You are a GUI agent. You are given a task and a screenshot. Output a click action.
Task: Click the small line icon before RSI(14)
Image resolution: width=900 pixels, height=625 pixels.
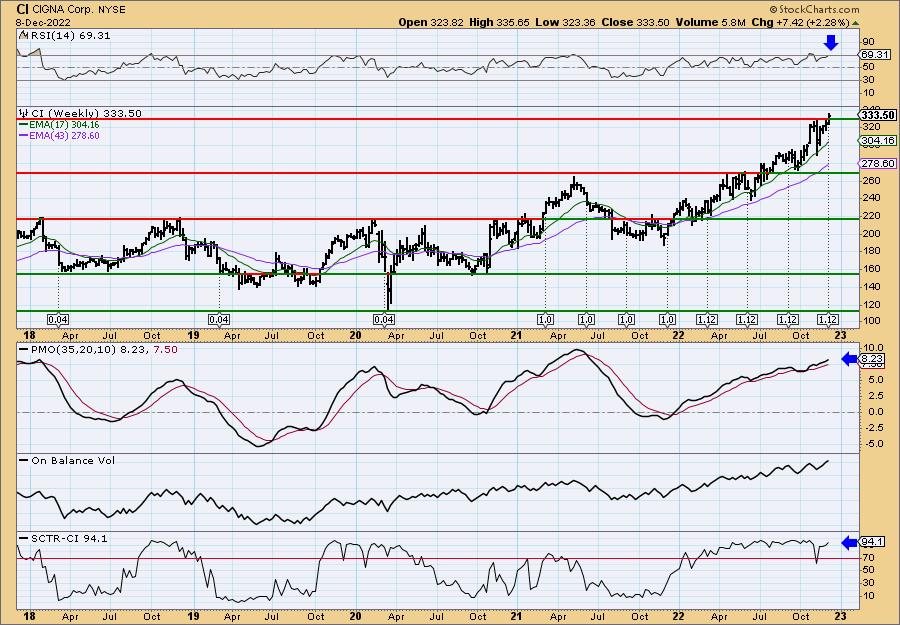coord(22,36)
